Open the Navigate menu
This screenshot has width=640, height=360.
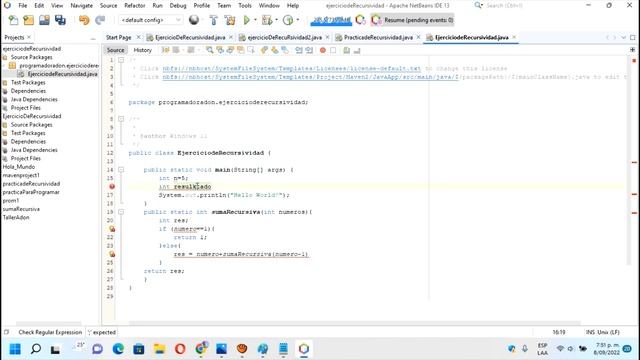(x=82, y=6)
